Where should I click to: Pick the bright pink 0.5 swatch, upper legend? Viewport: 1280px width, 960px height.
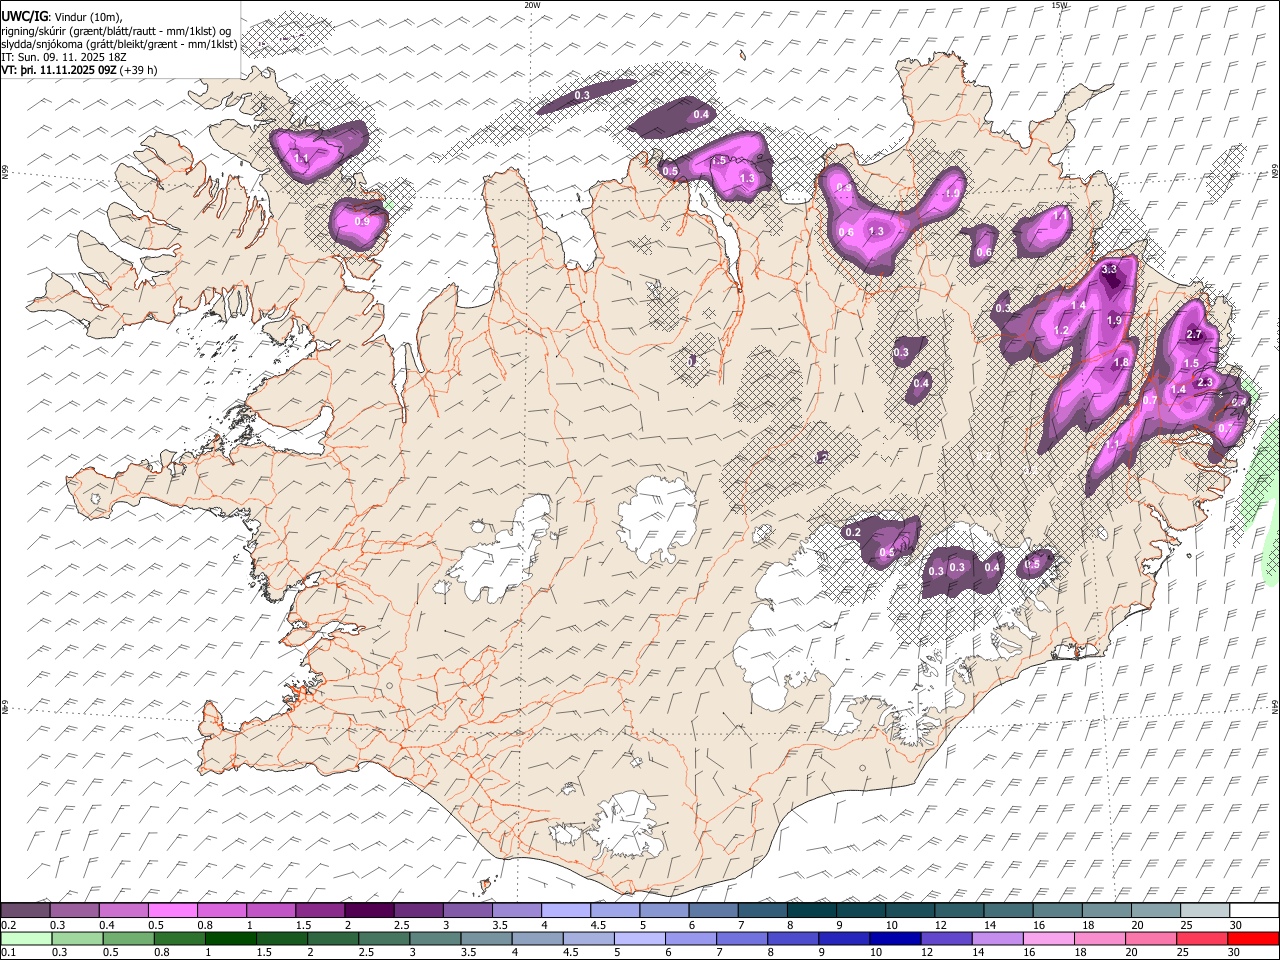173,911
